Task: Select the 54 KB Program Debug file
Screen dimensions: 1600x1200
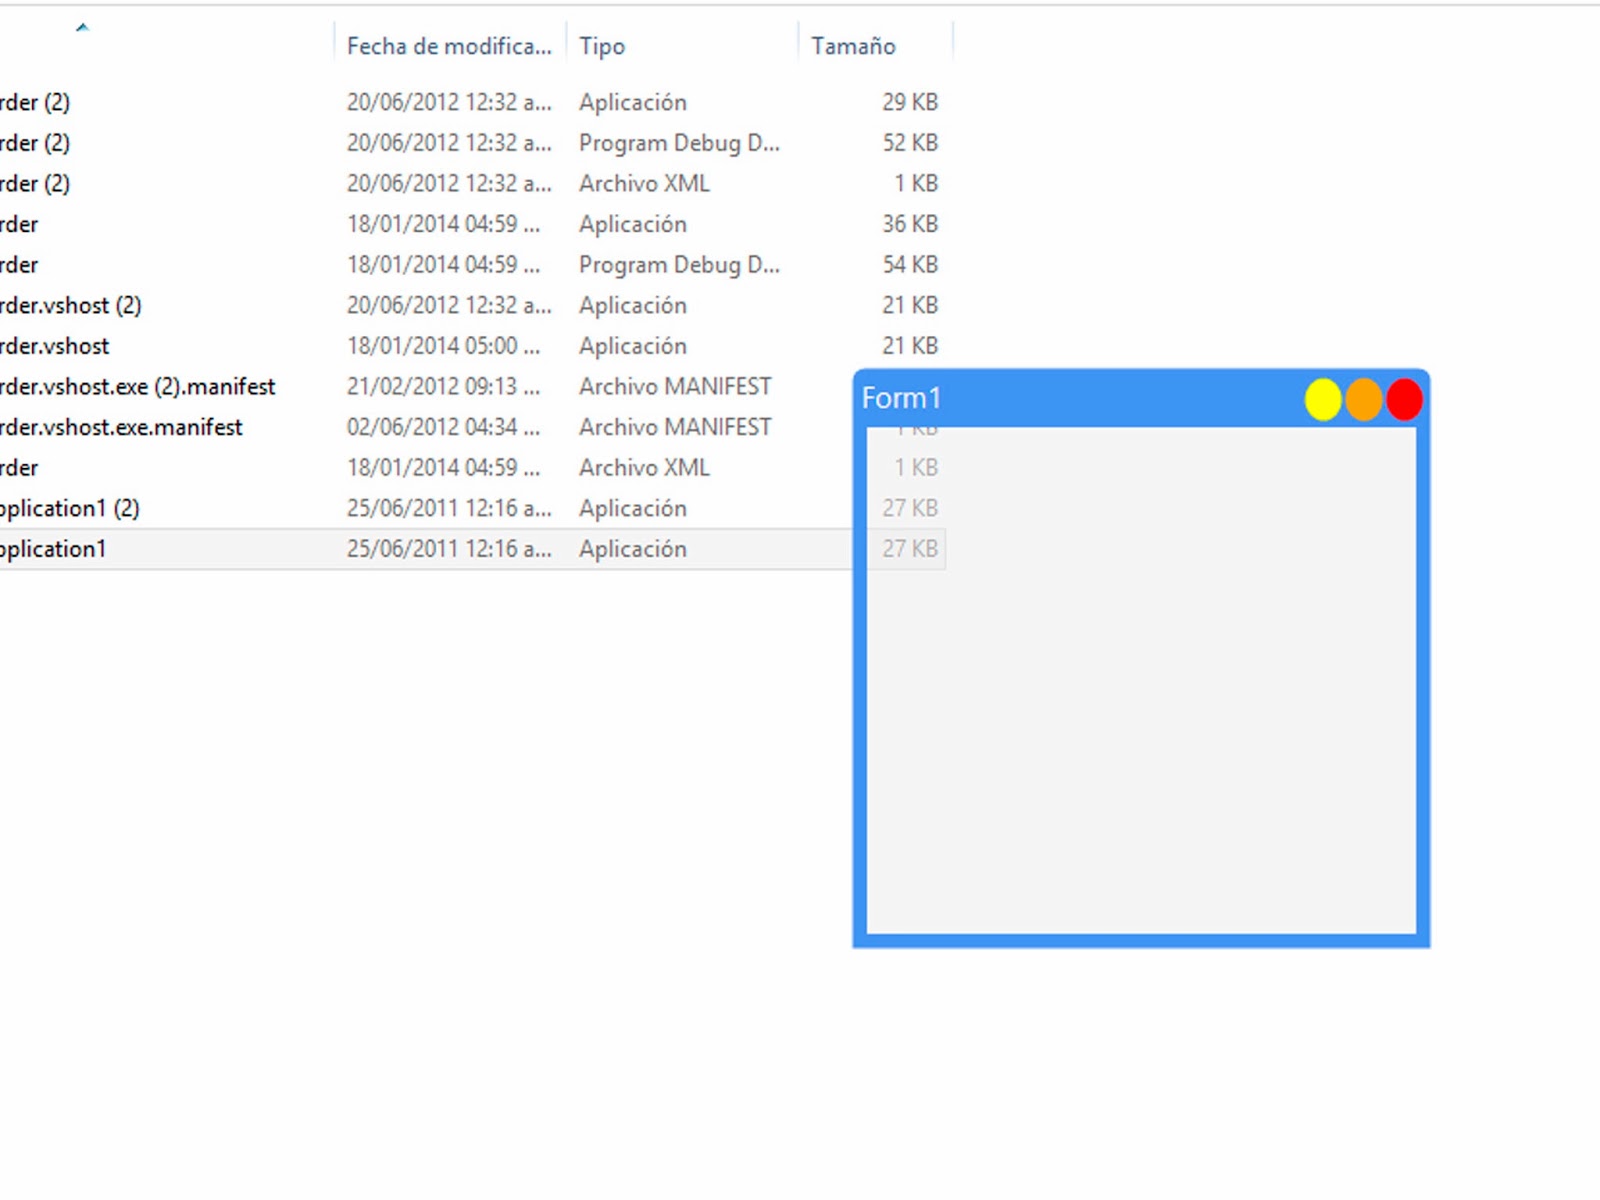Action: [x=679, y=264]
